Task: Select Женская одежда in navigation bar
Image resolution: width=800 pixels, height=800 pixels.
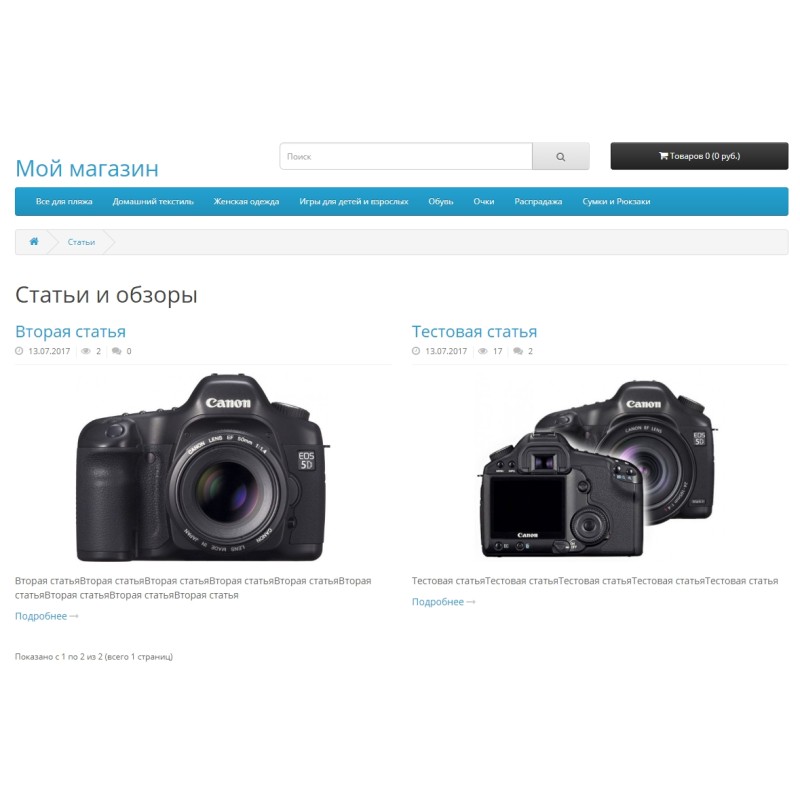Action: click(x=246, y=202)
